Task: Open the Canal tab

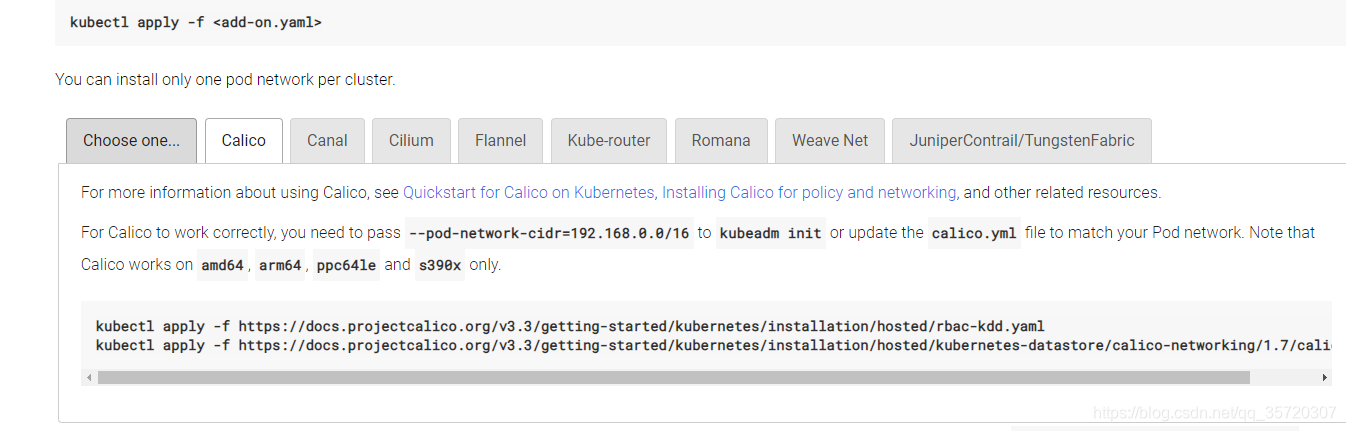Action: pos(327,141)
